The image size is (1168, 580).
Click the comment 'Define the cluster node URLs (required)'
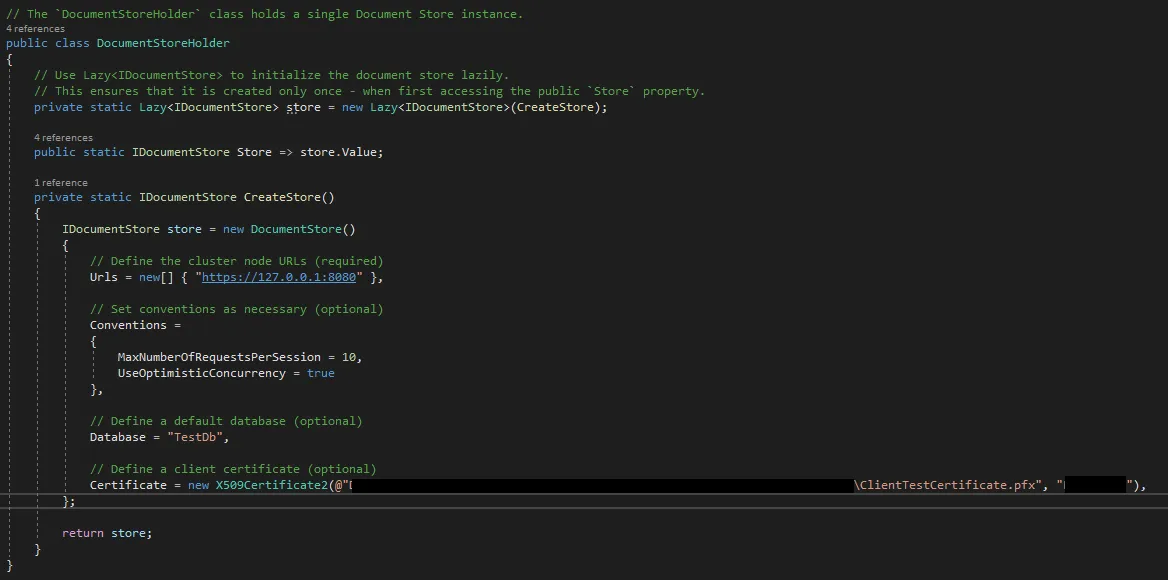pyautogui.click(x=236, y=261)
